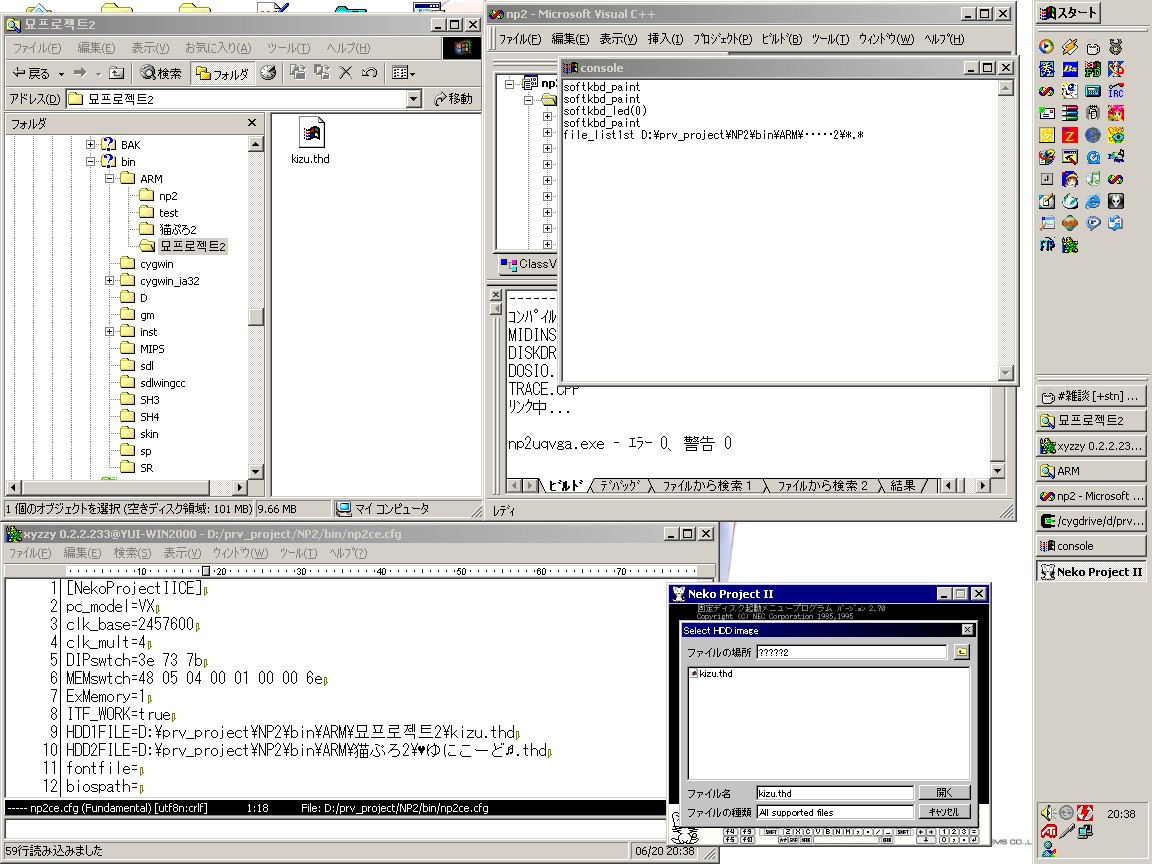1152x864 pixels.
Task: Click the folder tree vertical scrollbar thumb
Action: pos(256,317)
